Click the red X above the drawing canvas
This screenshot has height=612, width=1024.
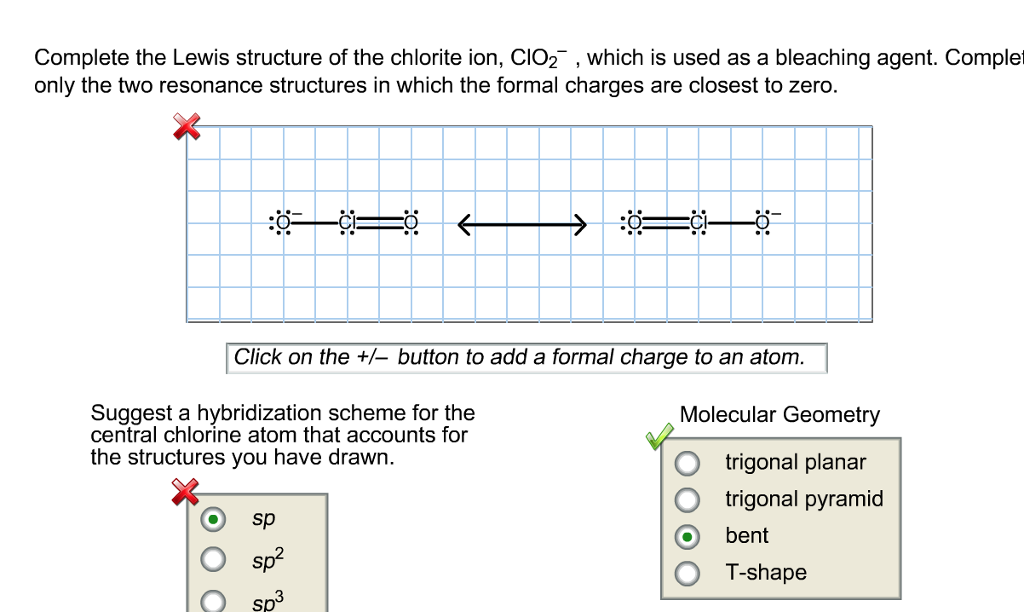click(186, 126)
